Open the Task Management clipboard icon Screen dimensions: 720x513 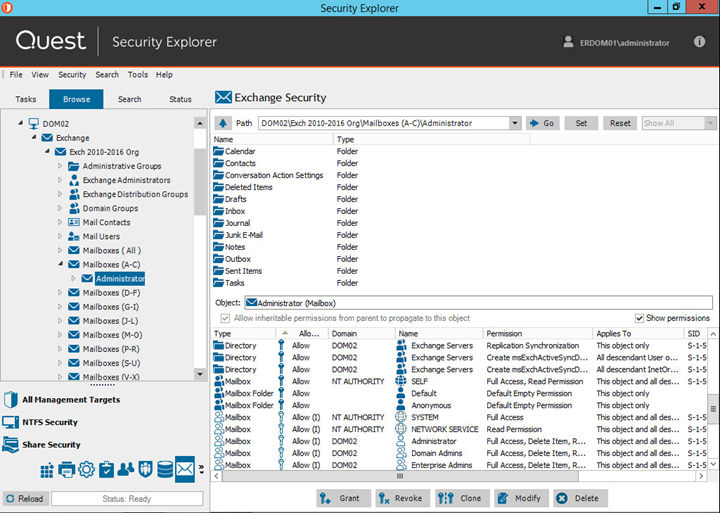tap(106, 470)
